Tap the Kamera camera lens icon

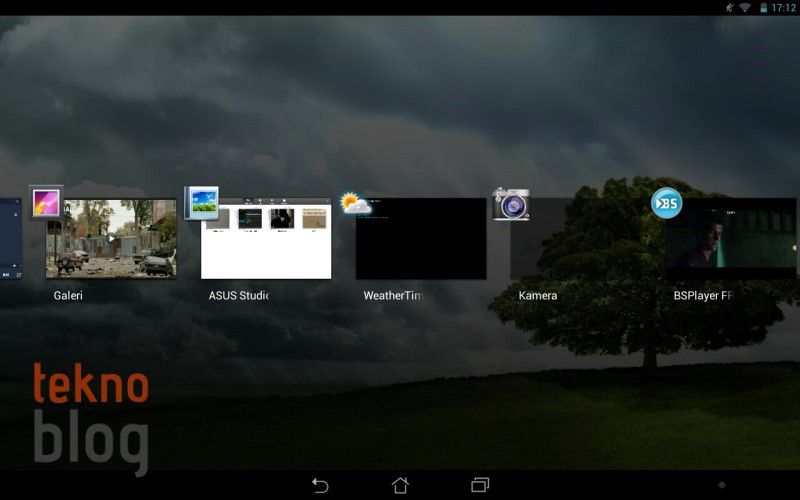point(511,204)
